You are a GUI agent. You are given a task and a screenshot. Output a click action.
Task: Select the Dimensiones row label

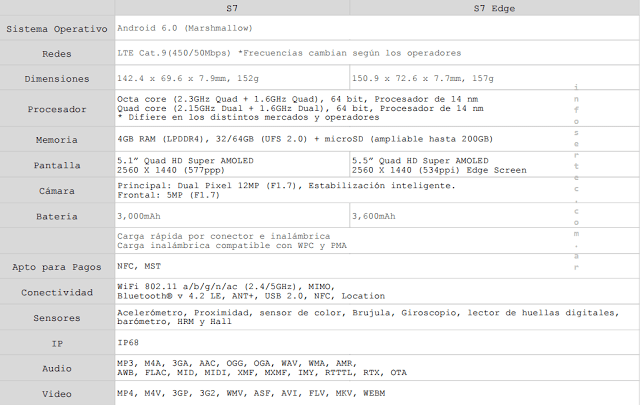(x=56, y=78)
